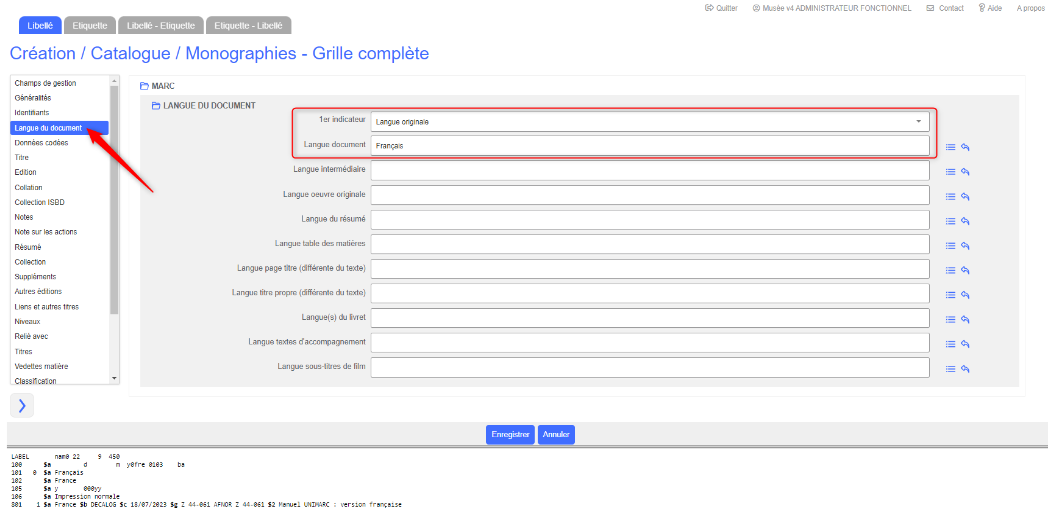Click the Quitter icon in top bar

pyautogui.click(x=710, y=8)
